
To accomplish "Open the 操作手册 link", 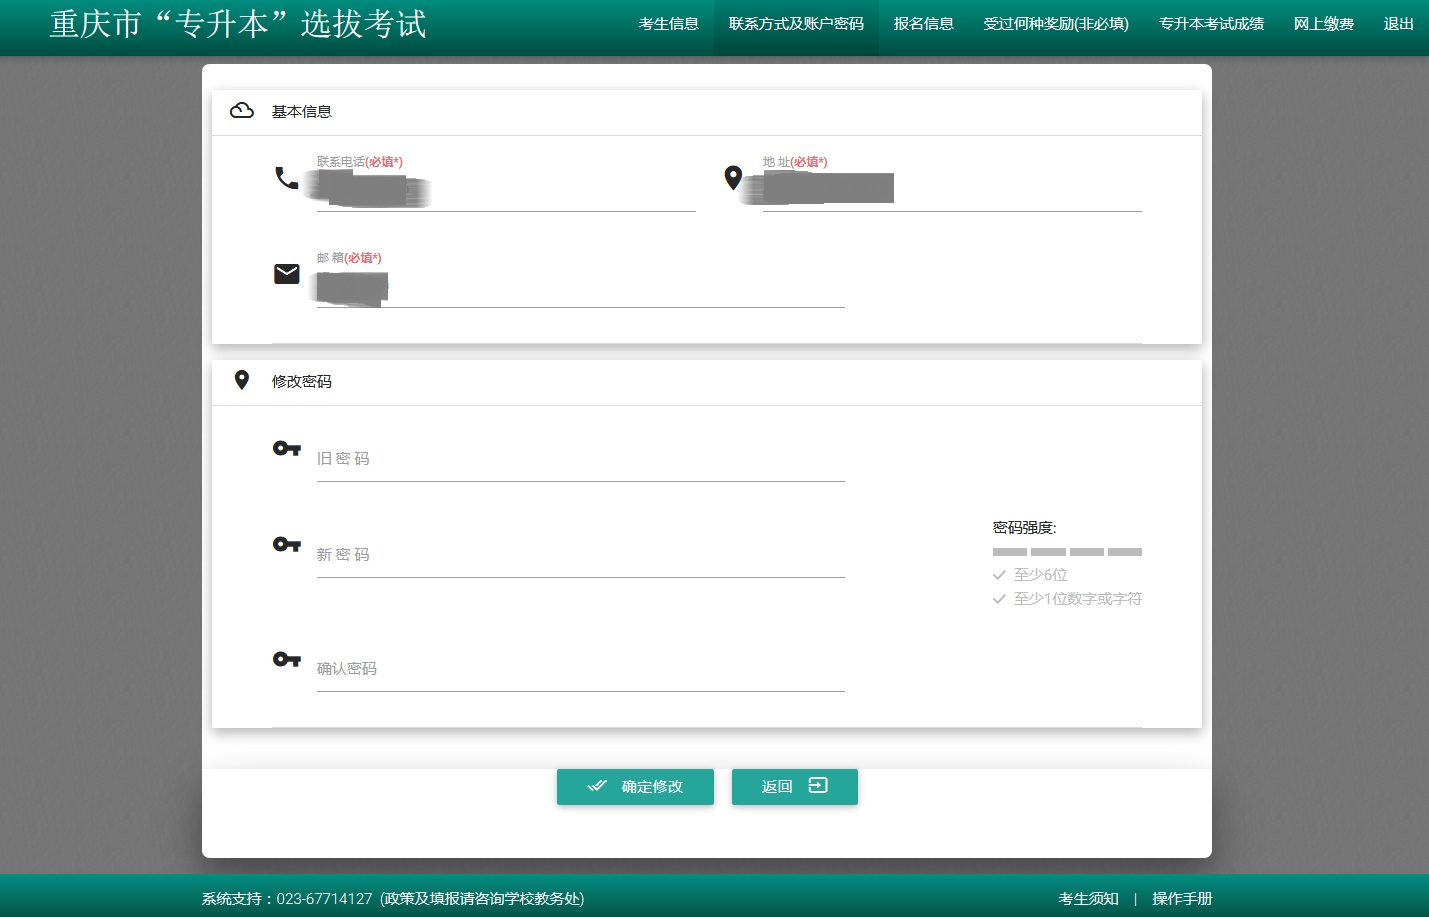I will coord(1181,899).
